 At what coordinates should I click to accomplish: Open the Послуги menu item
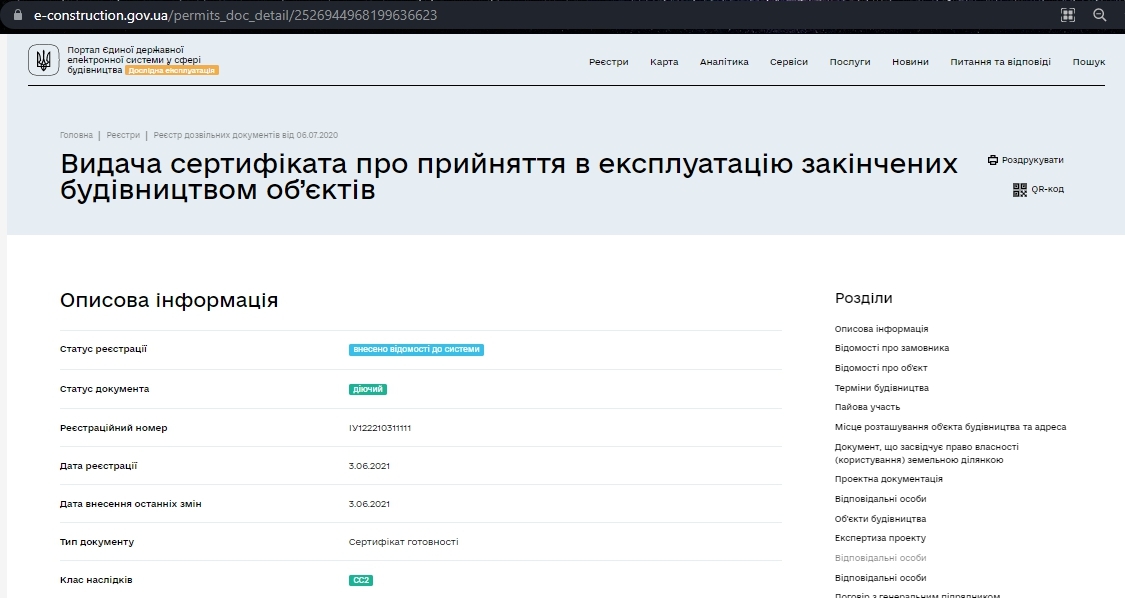849,62
